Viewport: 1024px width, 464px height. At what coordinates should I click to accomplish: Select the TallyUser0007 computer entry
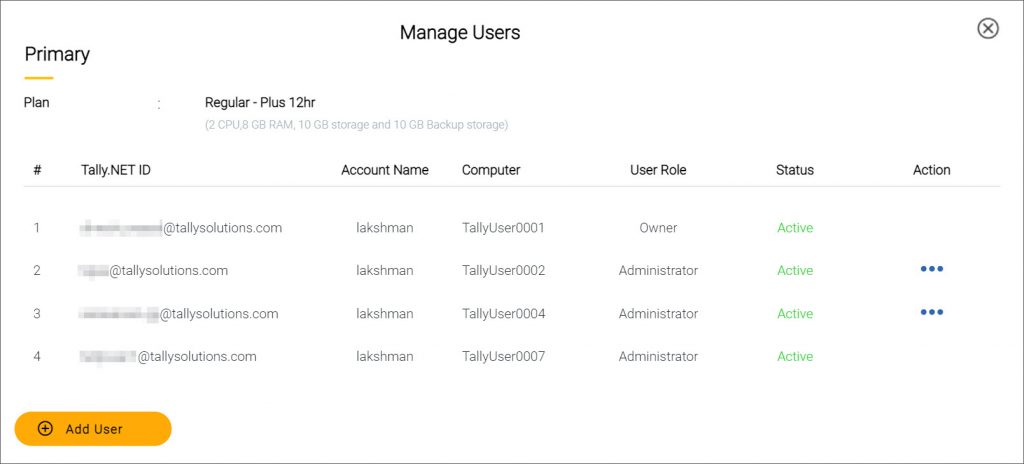pyautogui.click(x=503, y=357)
